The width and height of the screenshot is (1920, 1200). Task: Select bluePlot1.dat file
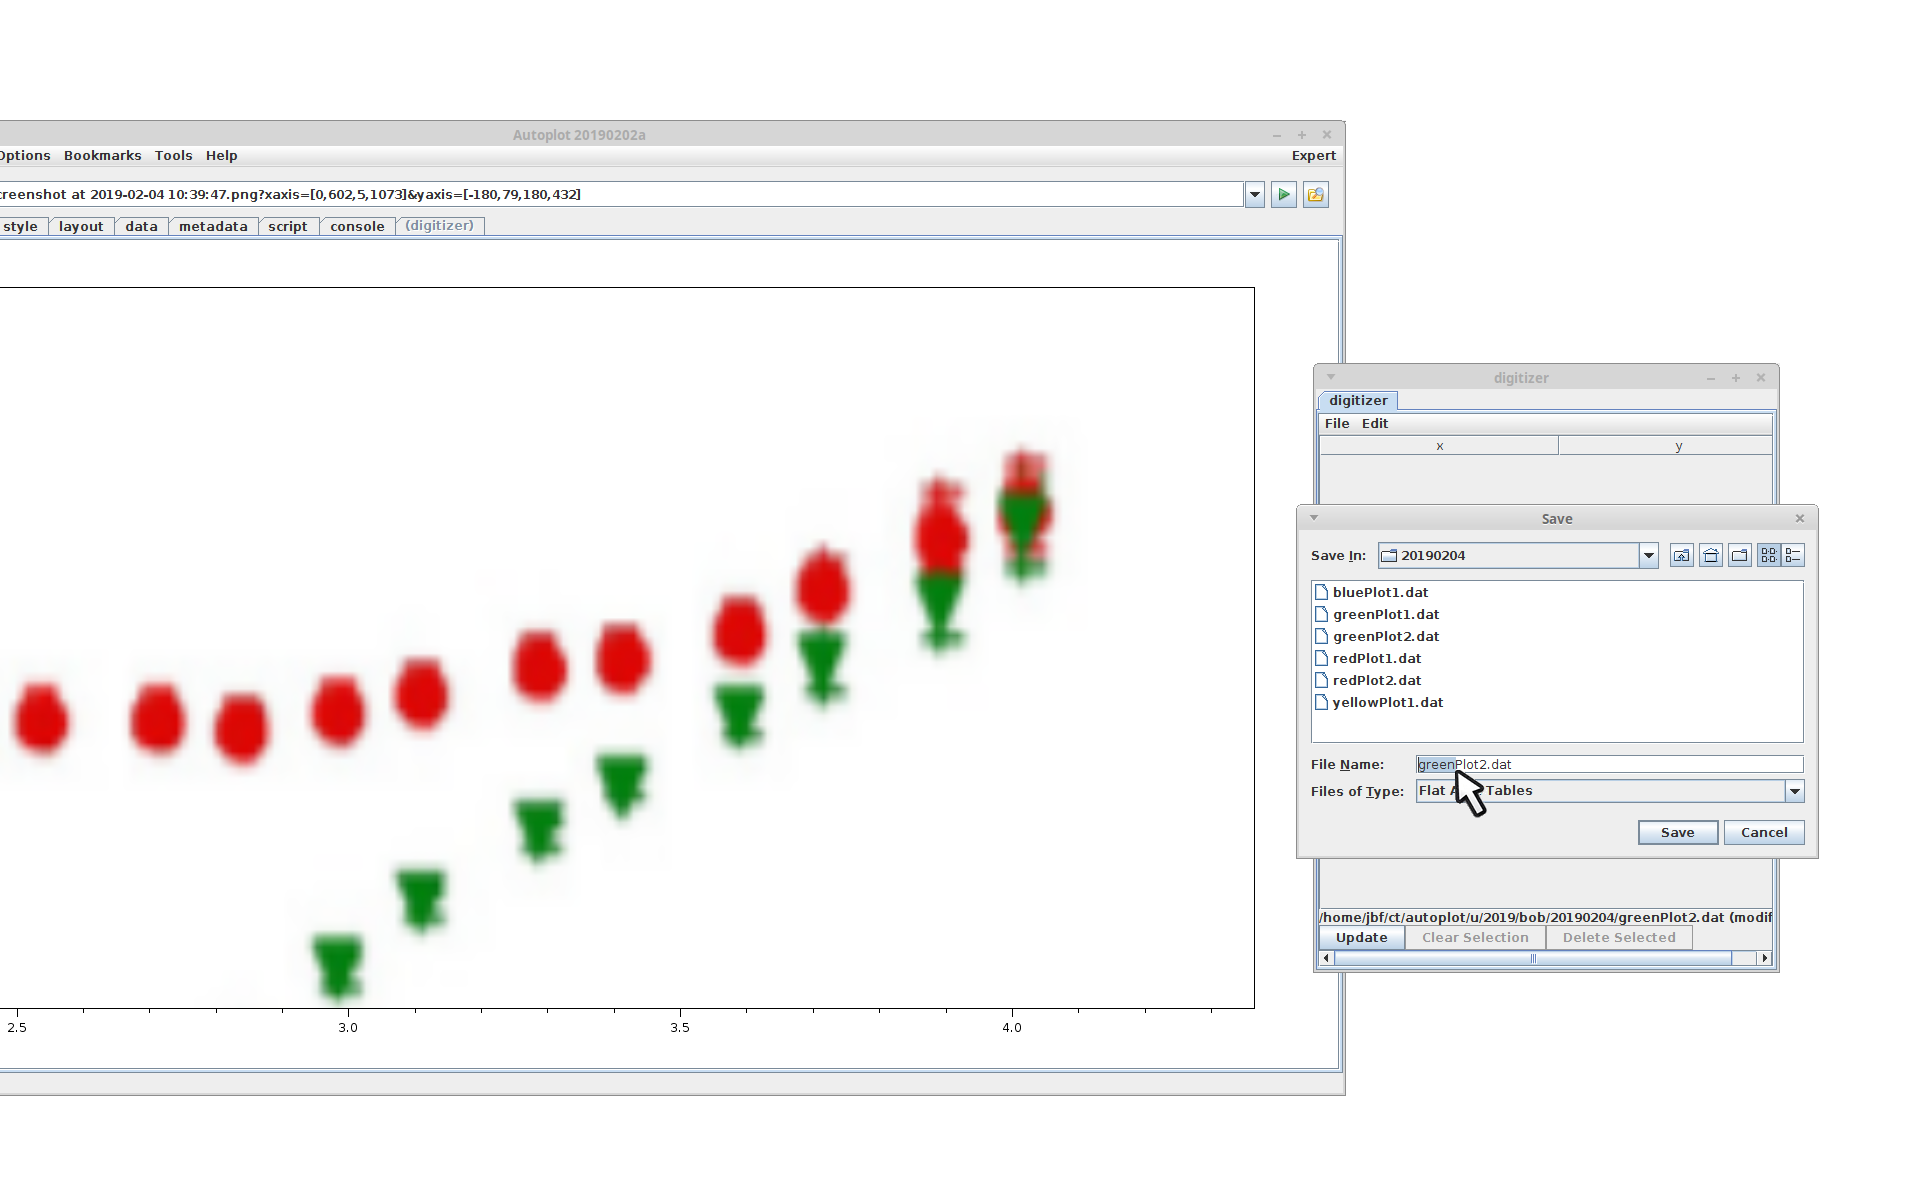coord(1371,592)
